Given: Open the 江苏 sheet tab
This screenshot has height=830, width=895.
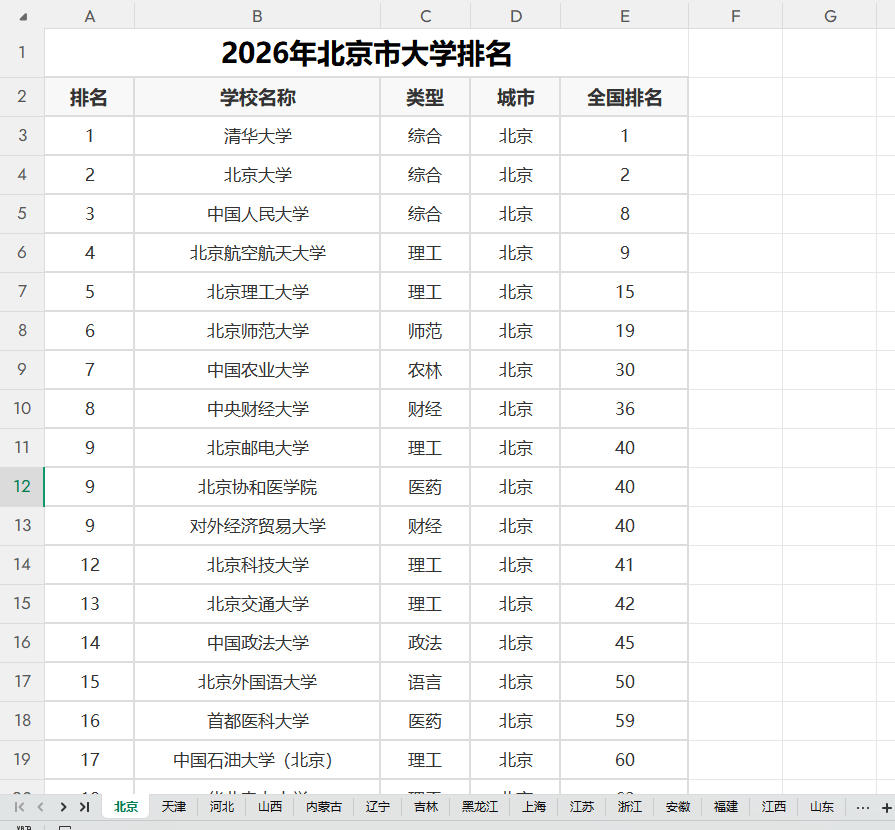Looking at the screenshot, I should point(583,806).
